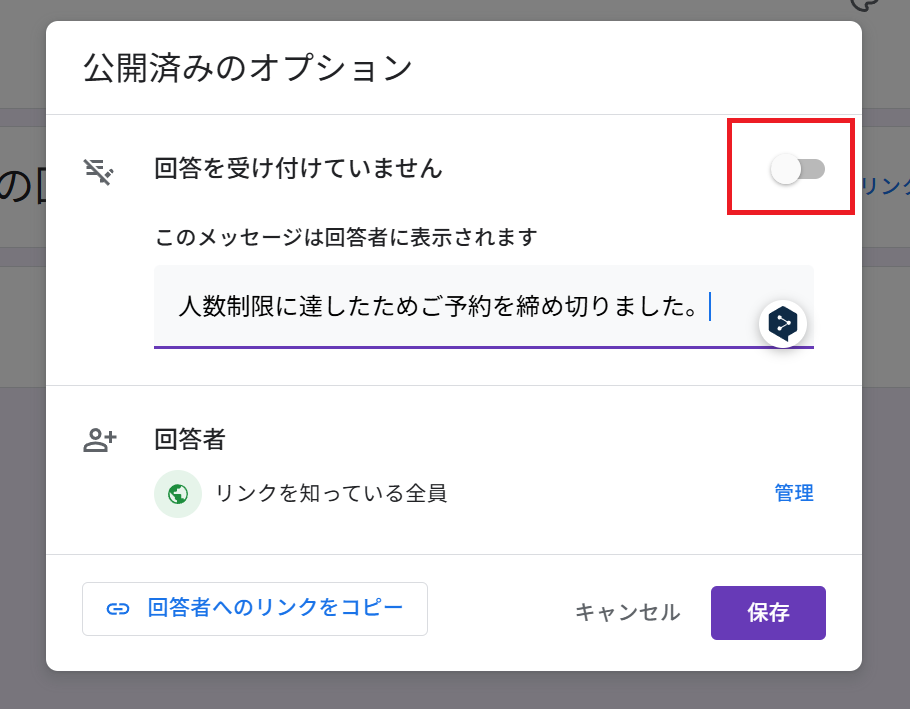Cancel with the キャンセル button
The height and width of the screenshot is (709, 910).
click(x=627, y=613)
